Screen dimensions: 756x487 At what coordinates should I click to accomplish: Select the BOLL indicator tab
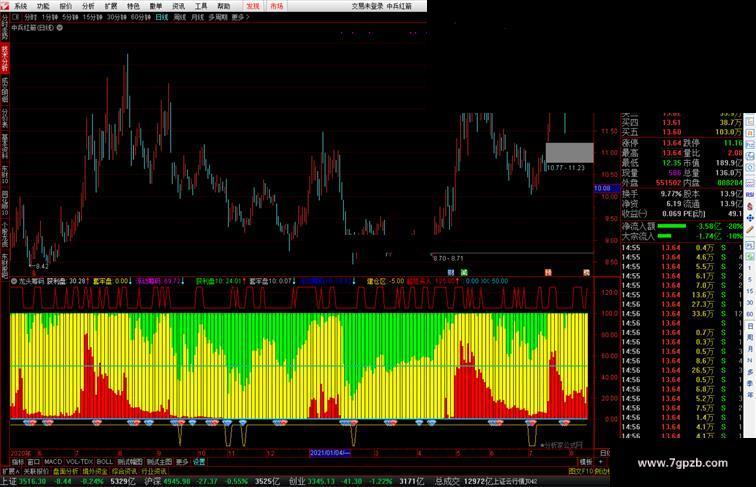[105, 461]
